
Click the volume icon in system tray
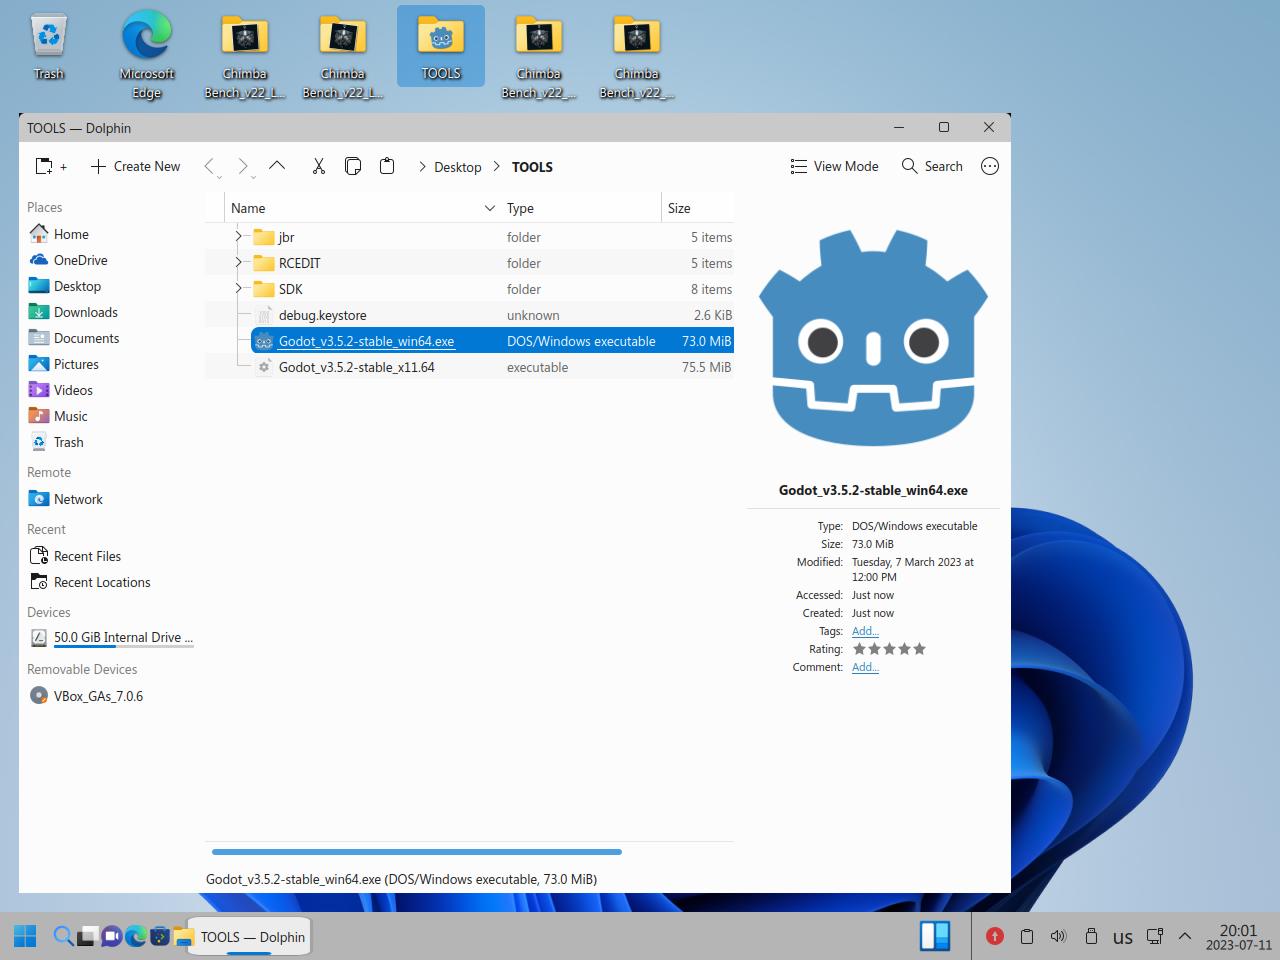1058,936
